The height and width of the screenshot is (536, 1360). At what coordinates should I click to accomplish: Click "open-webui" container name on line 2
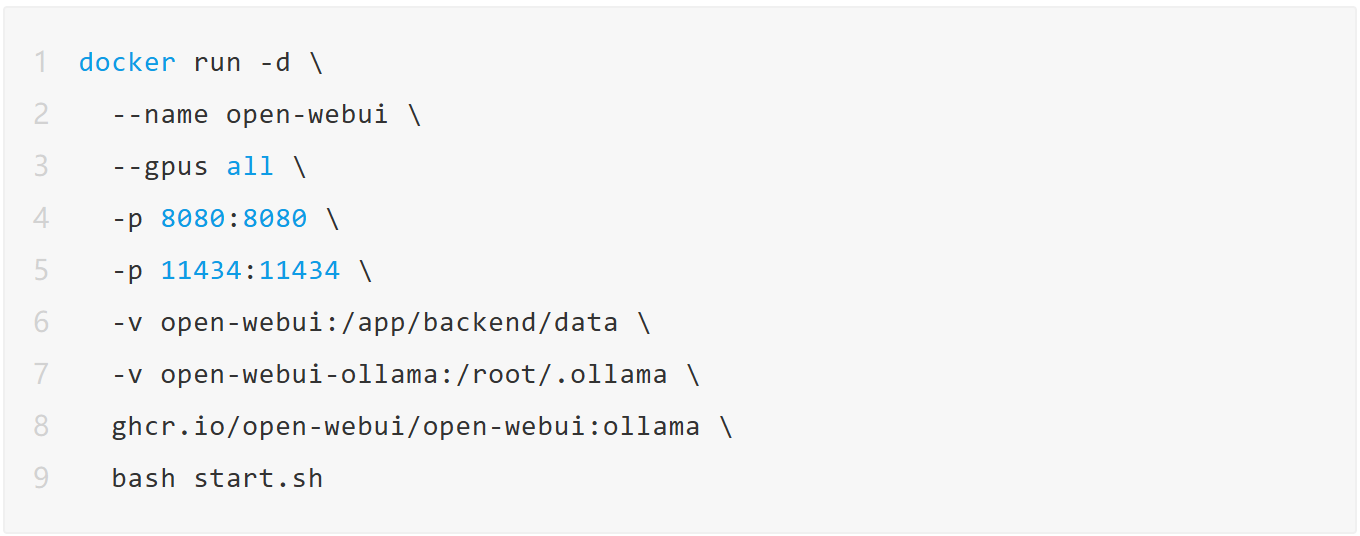tap(307, 114)
